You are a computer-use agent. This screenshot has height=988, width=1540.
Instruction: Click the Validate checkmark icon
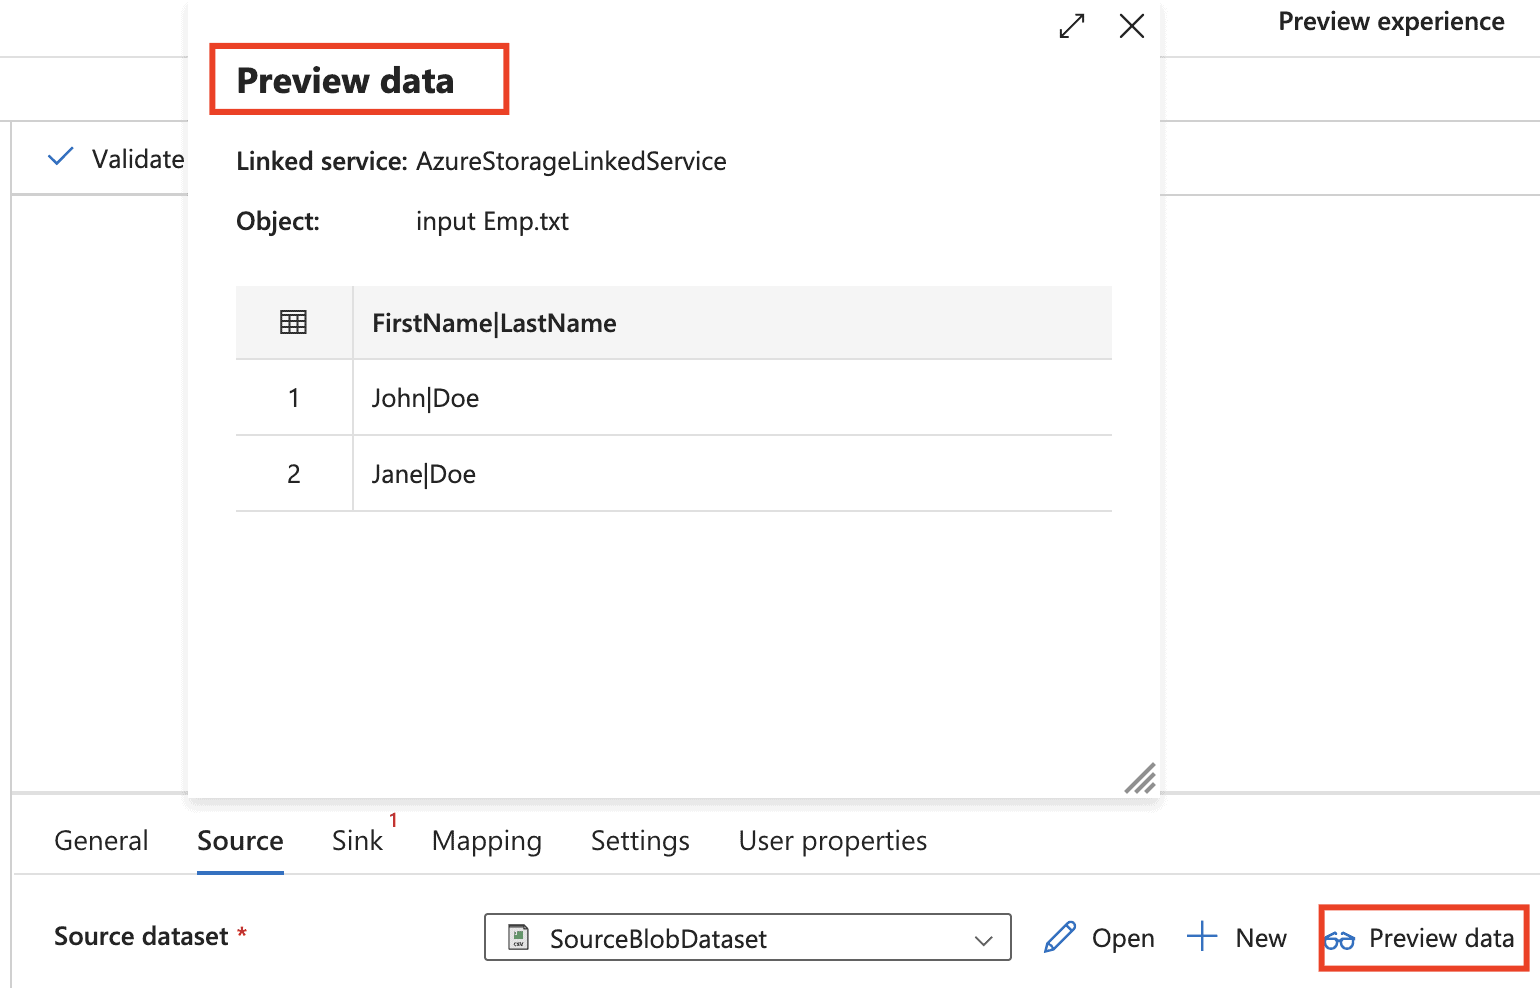tap(61, 157)
